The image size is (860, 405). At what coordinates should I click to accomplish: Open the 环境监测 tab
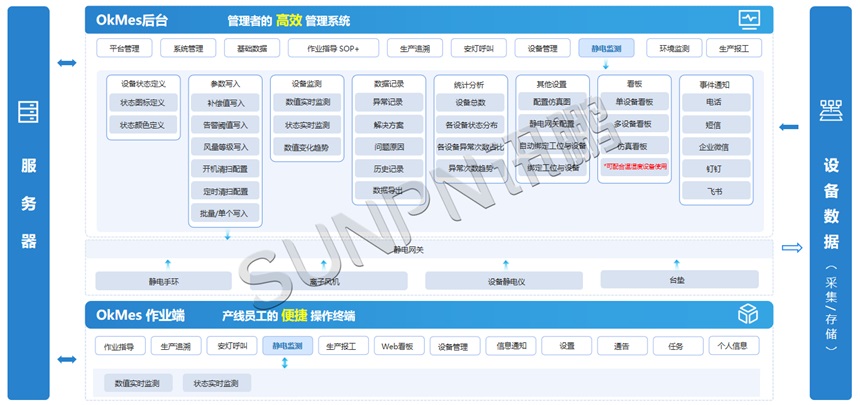pos(675,48)
